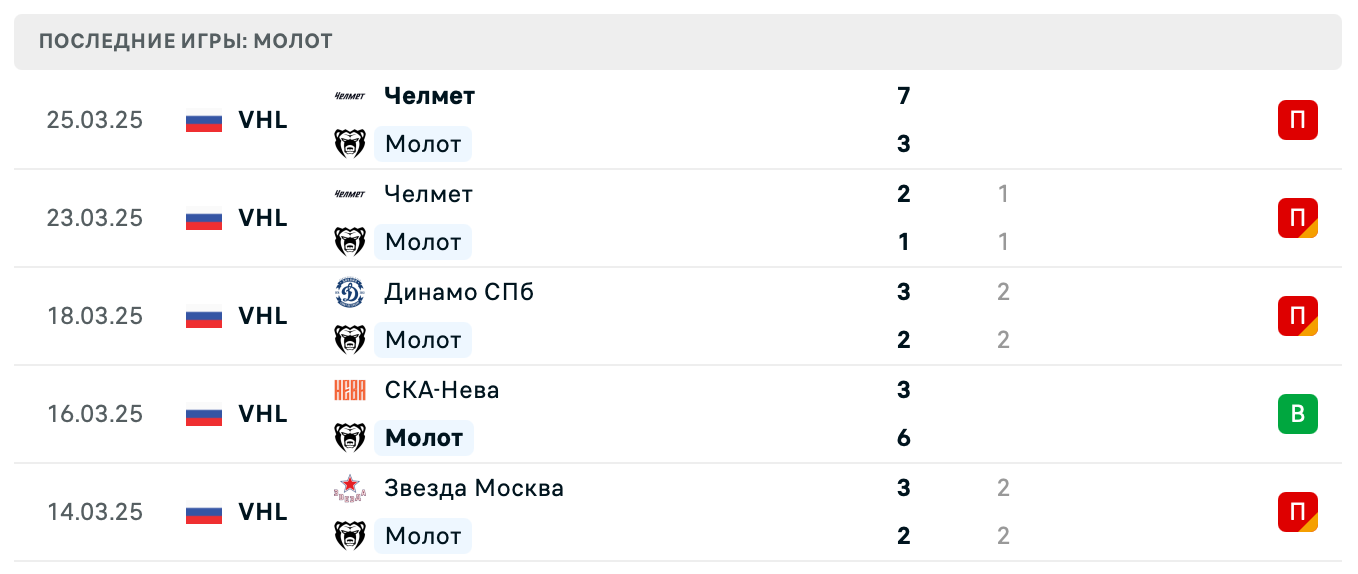Click the СКА-Нева team logo
1358x574 pixels.
coord(349,390)
